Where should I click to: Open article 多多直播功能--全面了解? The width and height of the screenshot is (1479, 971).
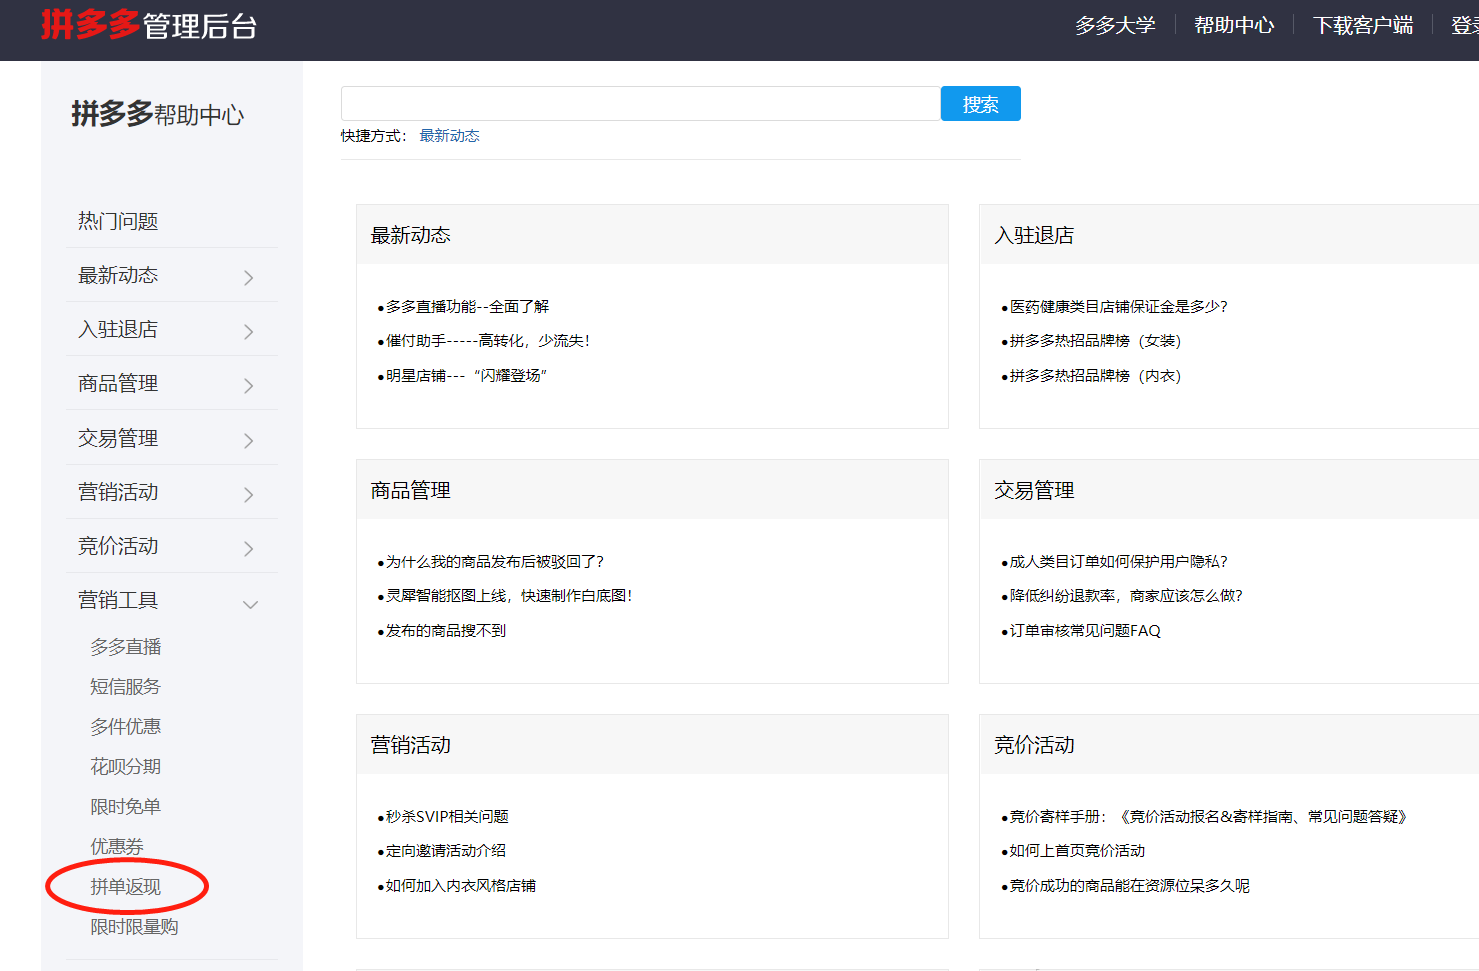467,307
